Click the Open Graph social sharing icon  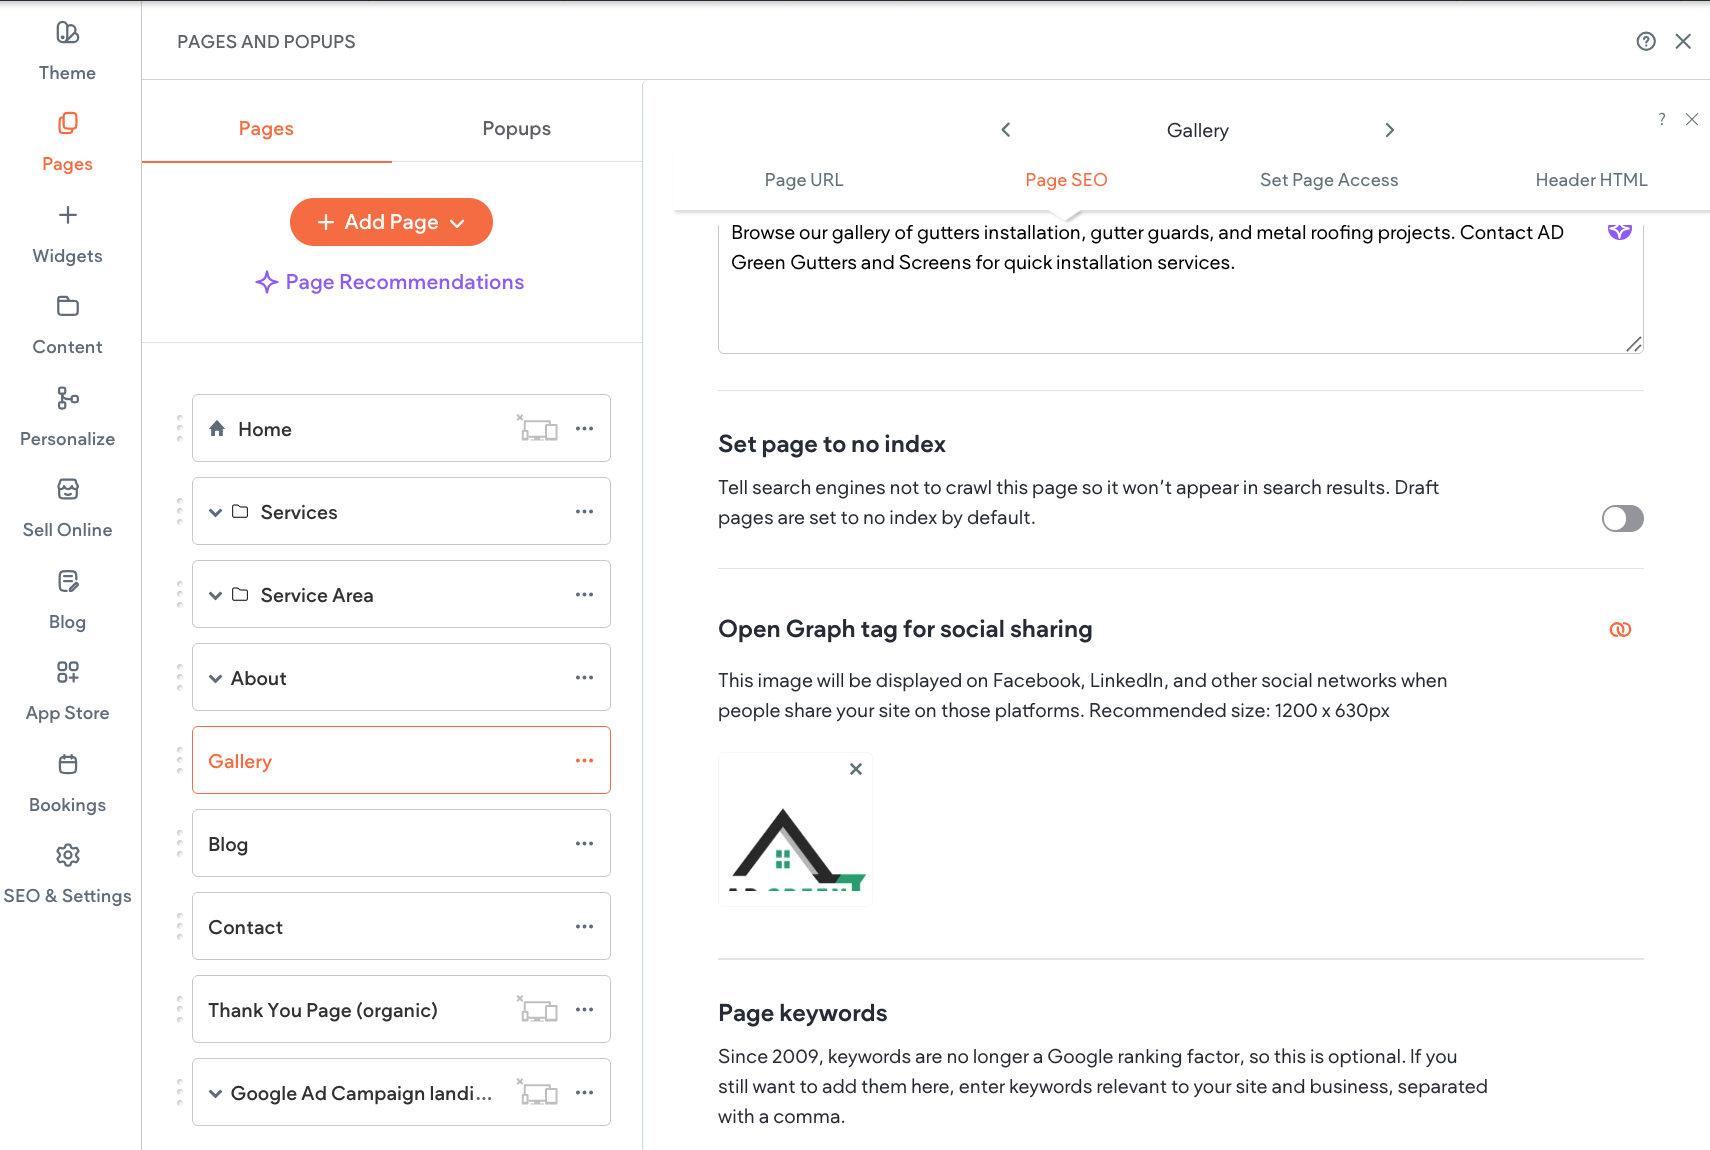[1620, 629]
